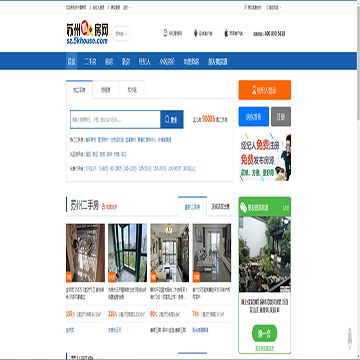Switch to the third search tab
The image size is (360, 360).
point(132,90)
